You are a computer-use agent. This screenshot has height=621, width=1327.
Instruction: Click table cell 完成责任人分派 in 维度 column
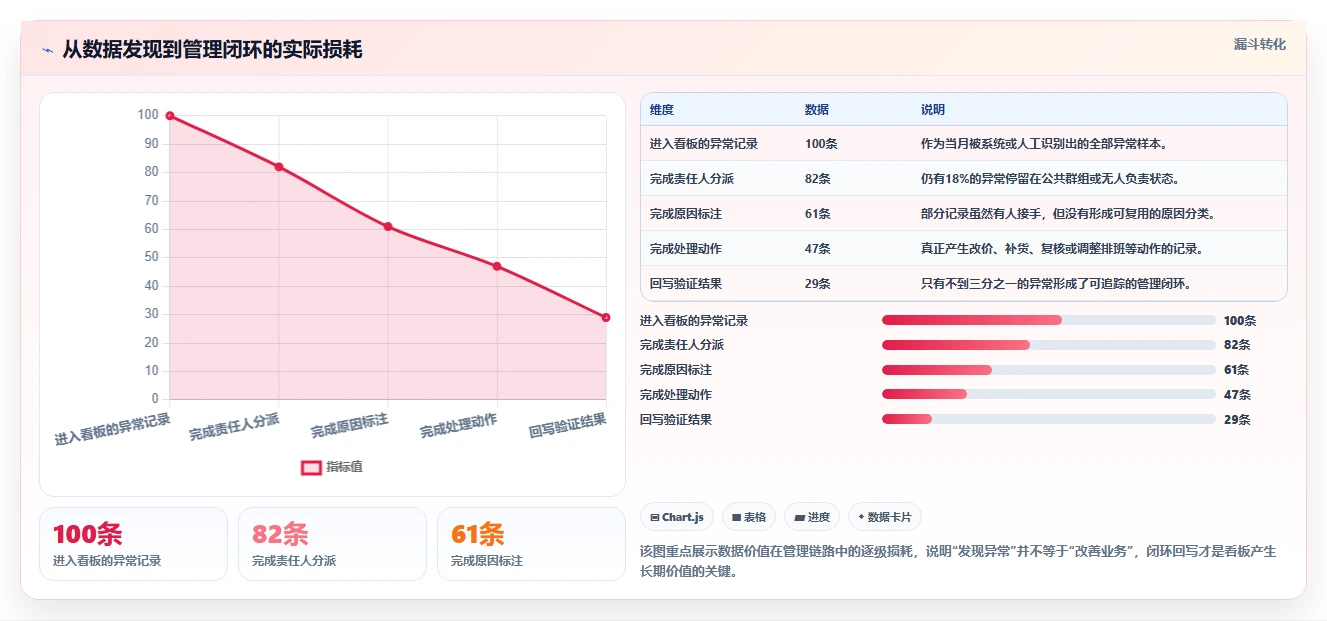692,179
